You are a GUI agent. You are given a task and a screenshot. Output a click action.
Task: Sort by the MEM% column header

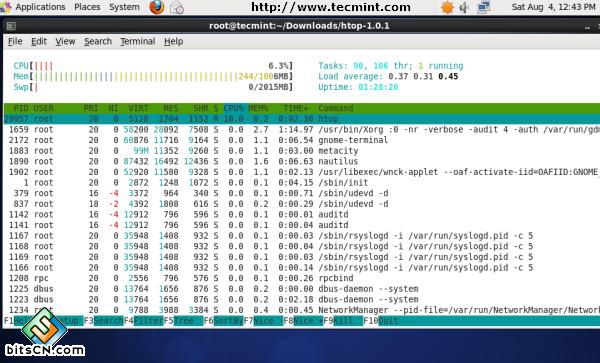(258, 108)
